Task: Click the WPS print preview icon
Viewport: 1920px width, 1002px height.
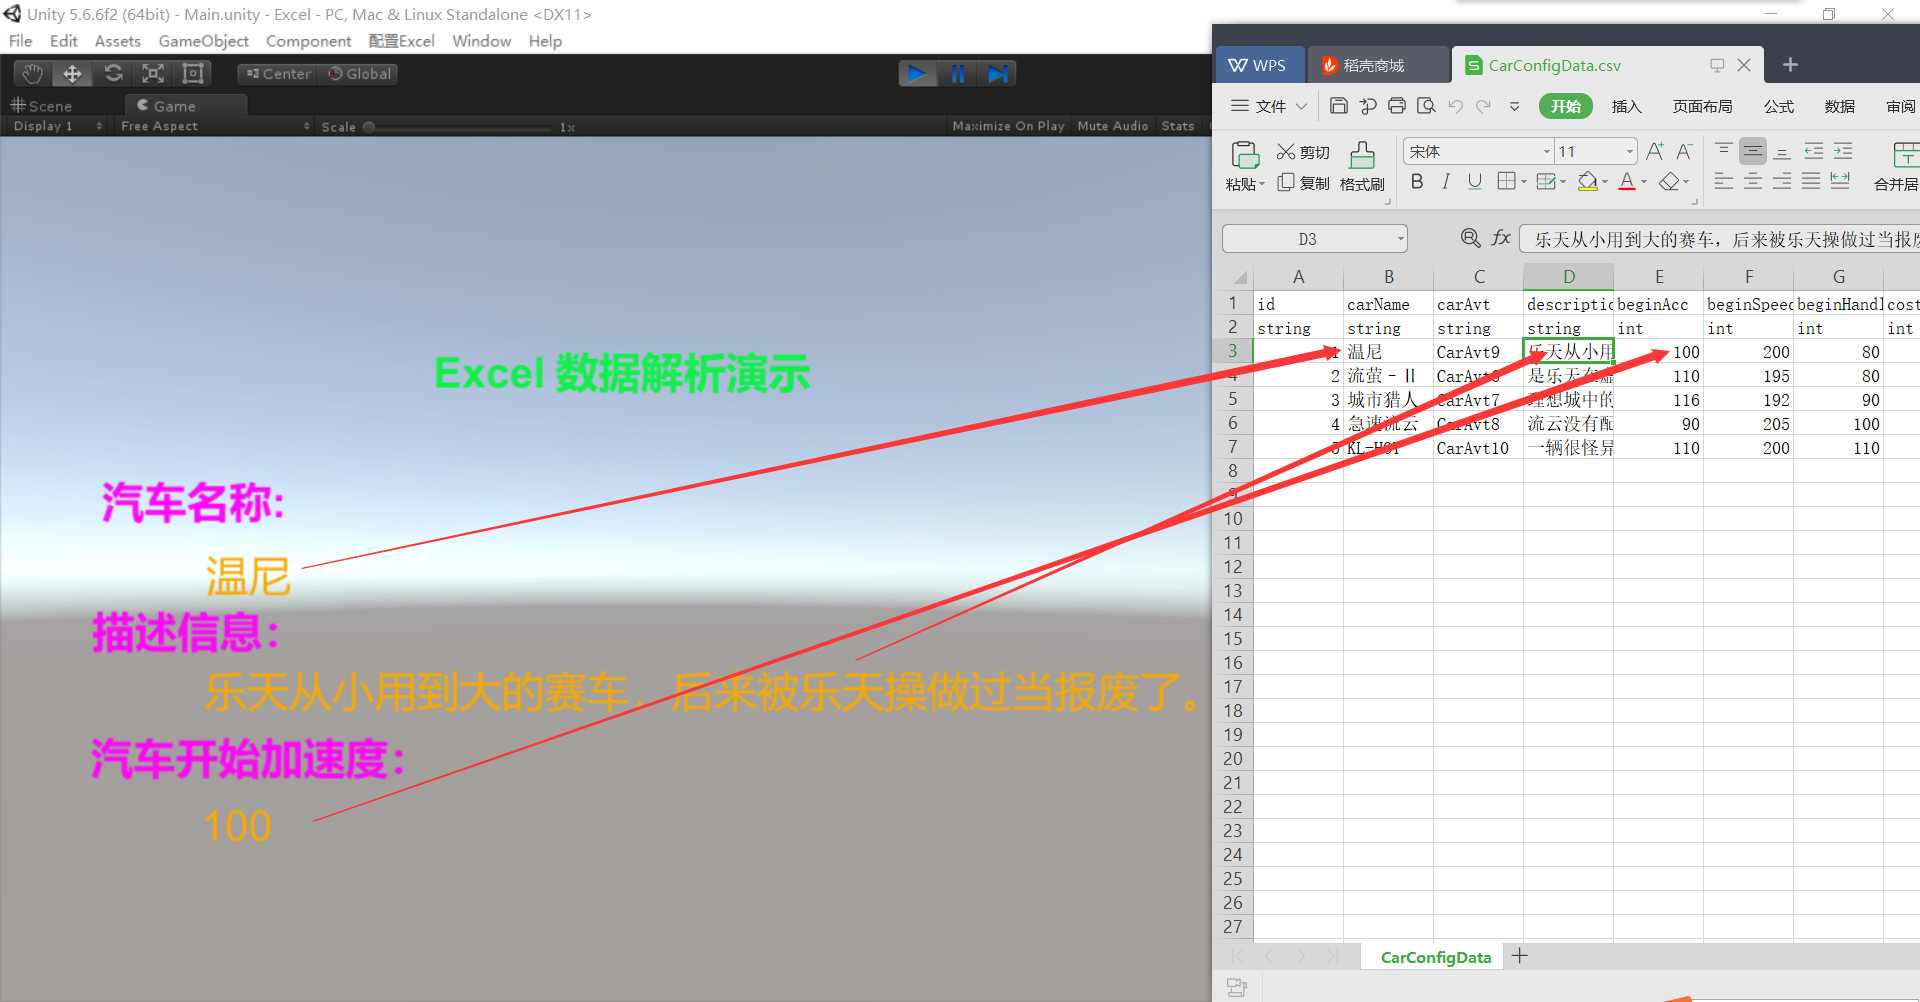Action: (x=1426, y=106)
